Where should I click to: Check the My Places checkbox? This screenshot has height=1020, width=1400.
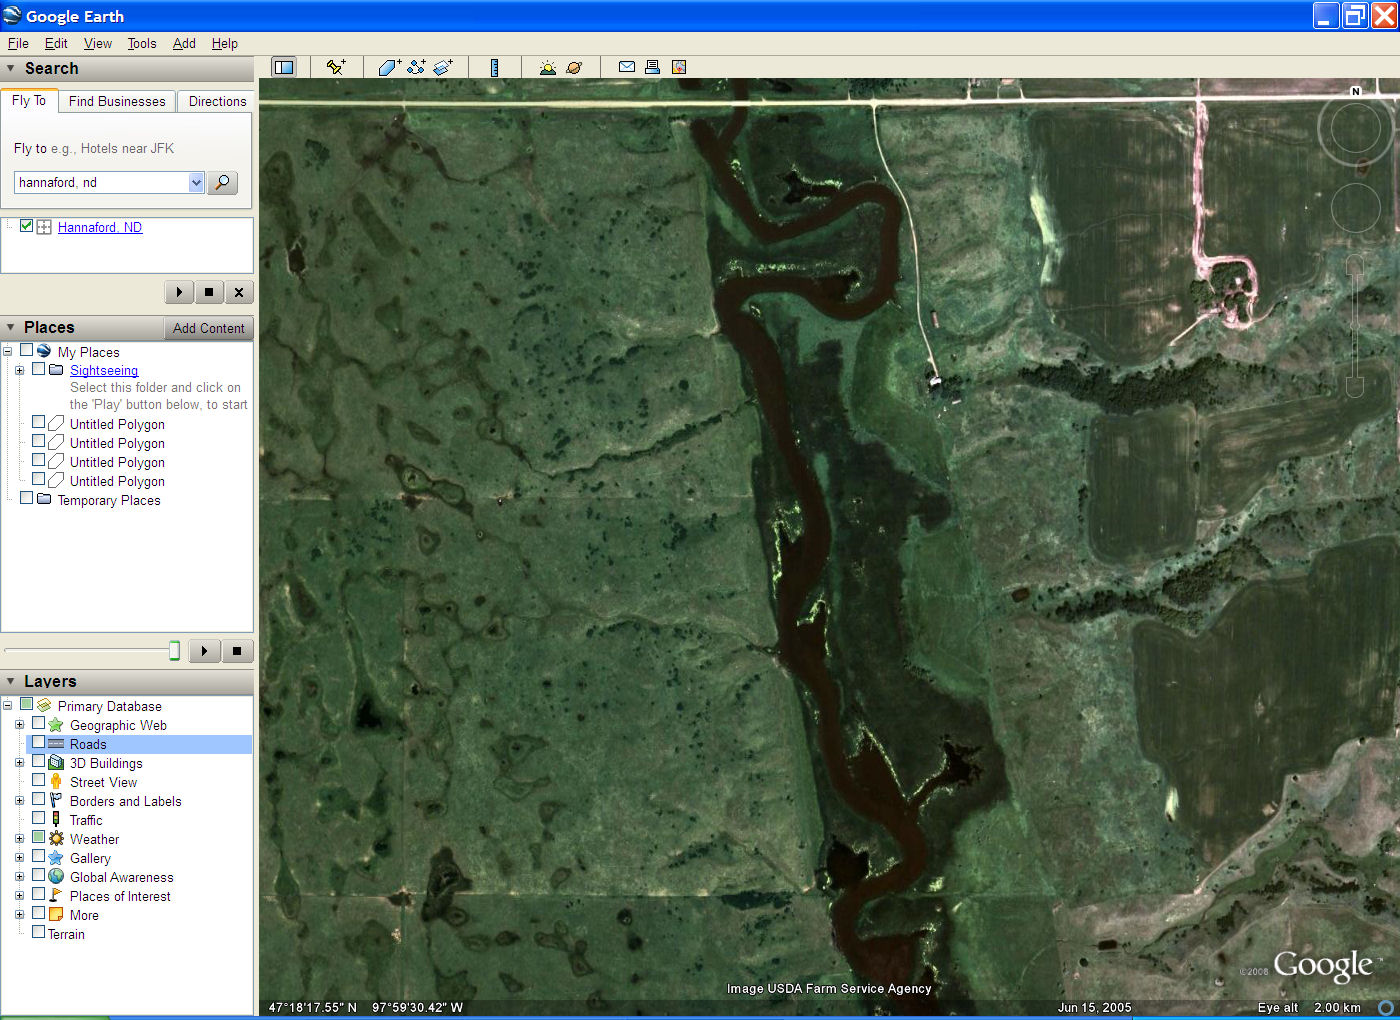(27, 351)
